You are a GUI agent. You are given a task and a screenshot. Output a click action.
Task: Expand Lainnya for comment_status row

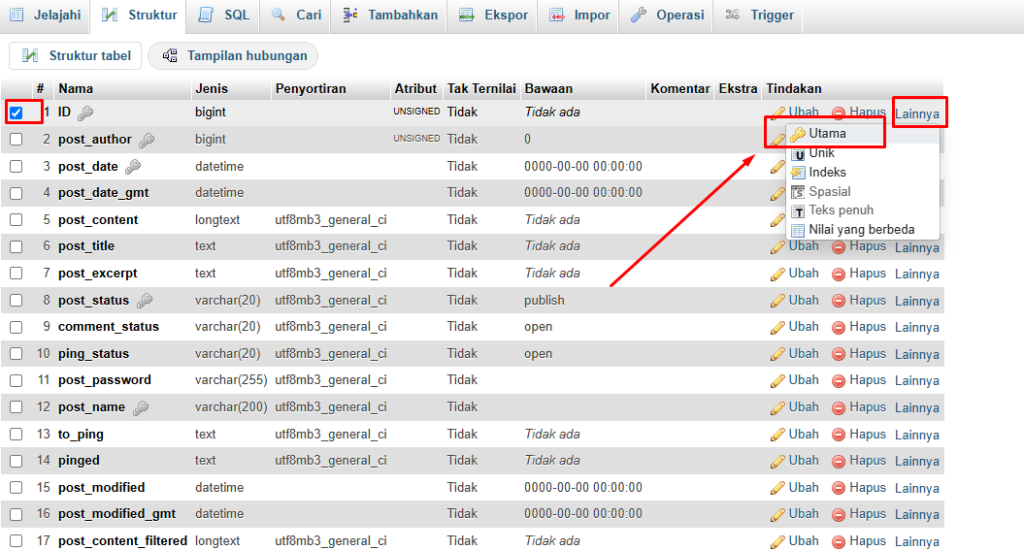coord(917,327)
